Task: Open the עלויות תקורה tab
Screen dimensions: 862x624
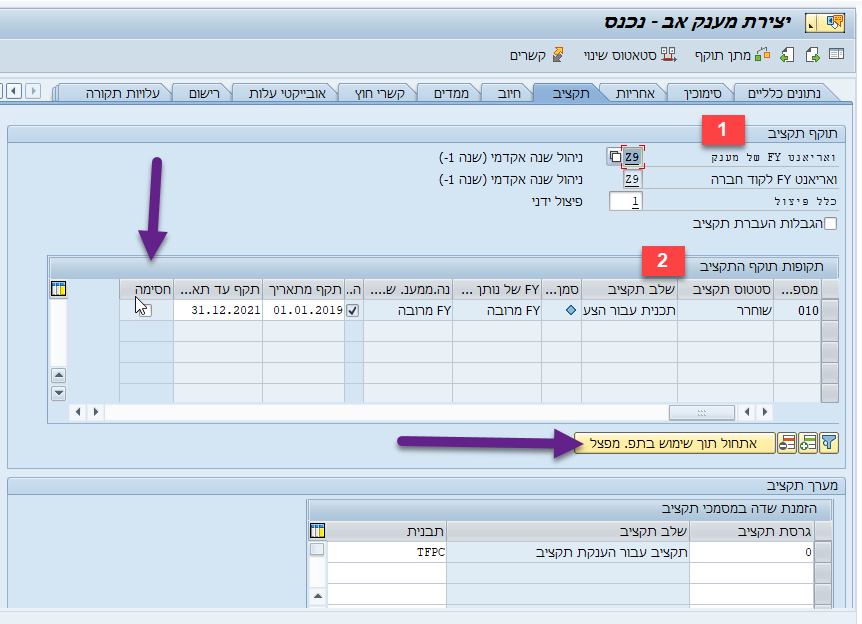Action: 123,93
